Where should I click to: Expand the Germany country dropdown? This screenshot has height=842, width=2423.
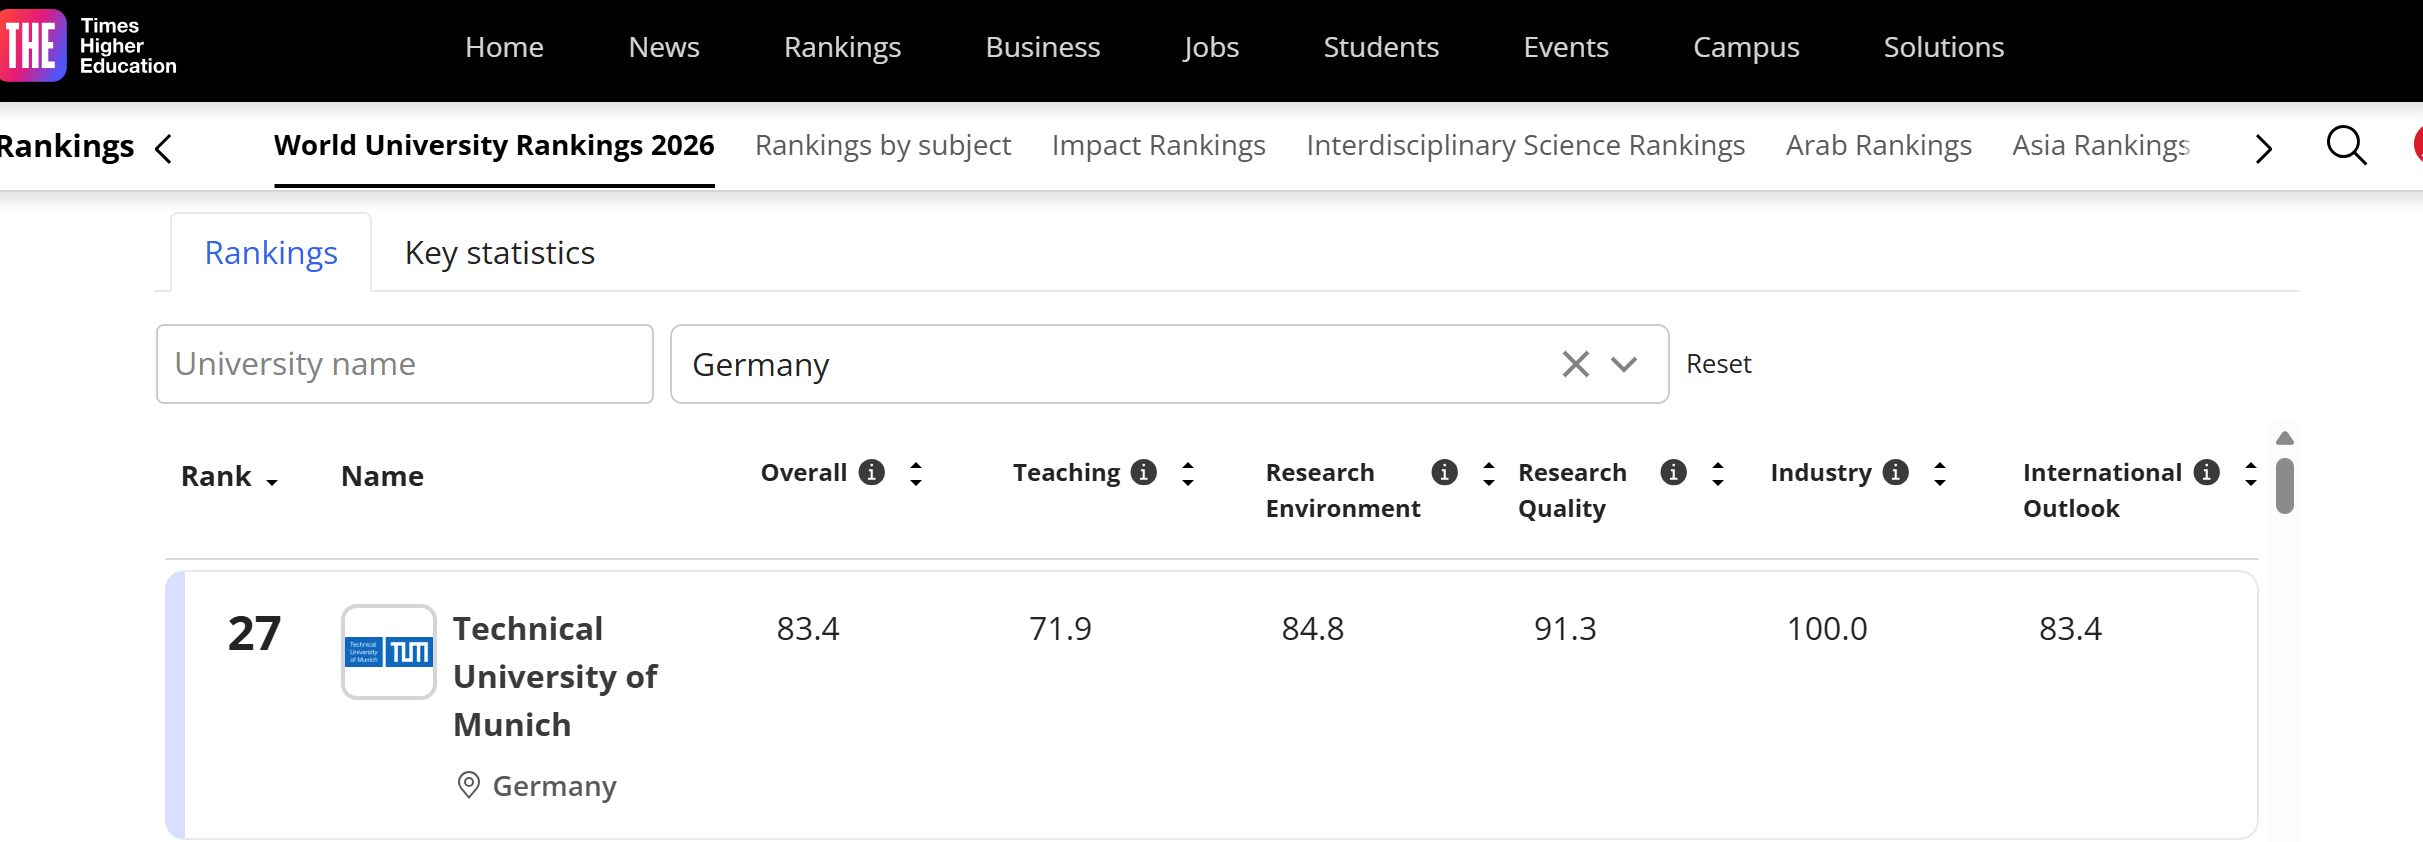click(x=1624, y=364)
